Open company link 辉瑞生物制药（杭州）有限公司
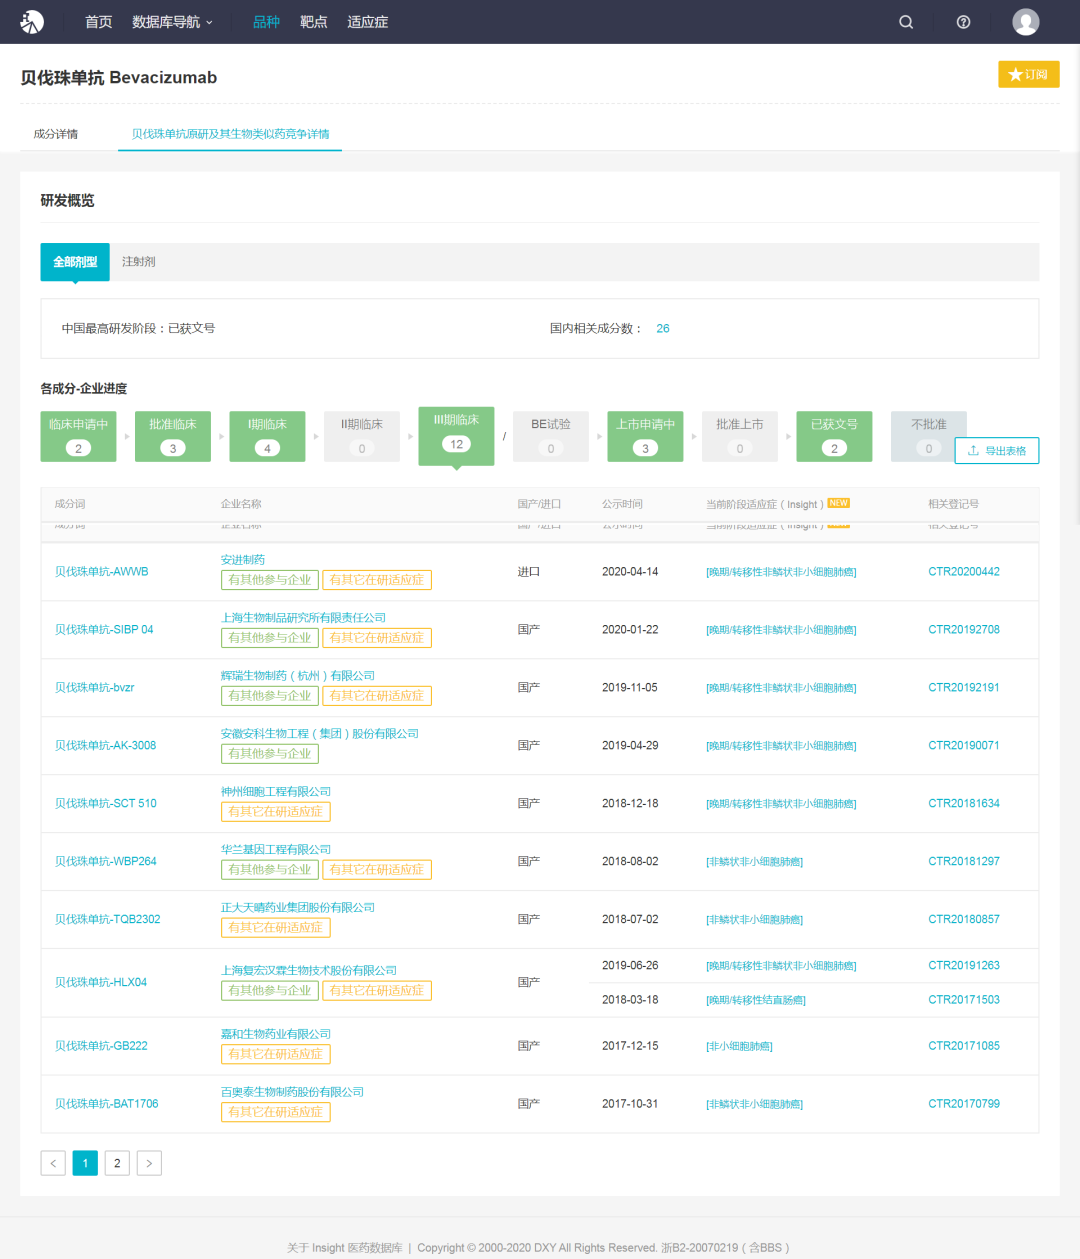The image size is (1080, 1259). 298,676
